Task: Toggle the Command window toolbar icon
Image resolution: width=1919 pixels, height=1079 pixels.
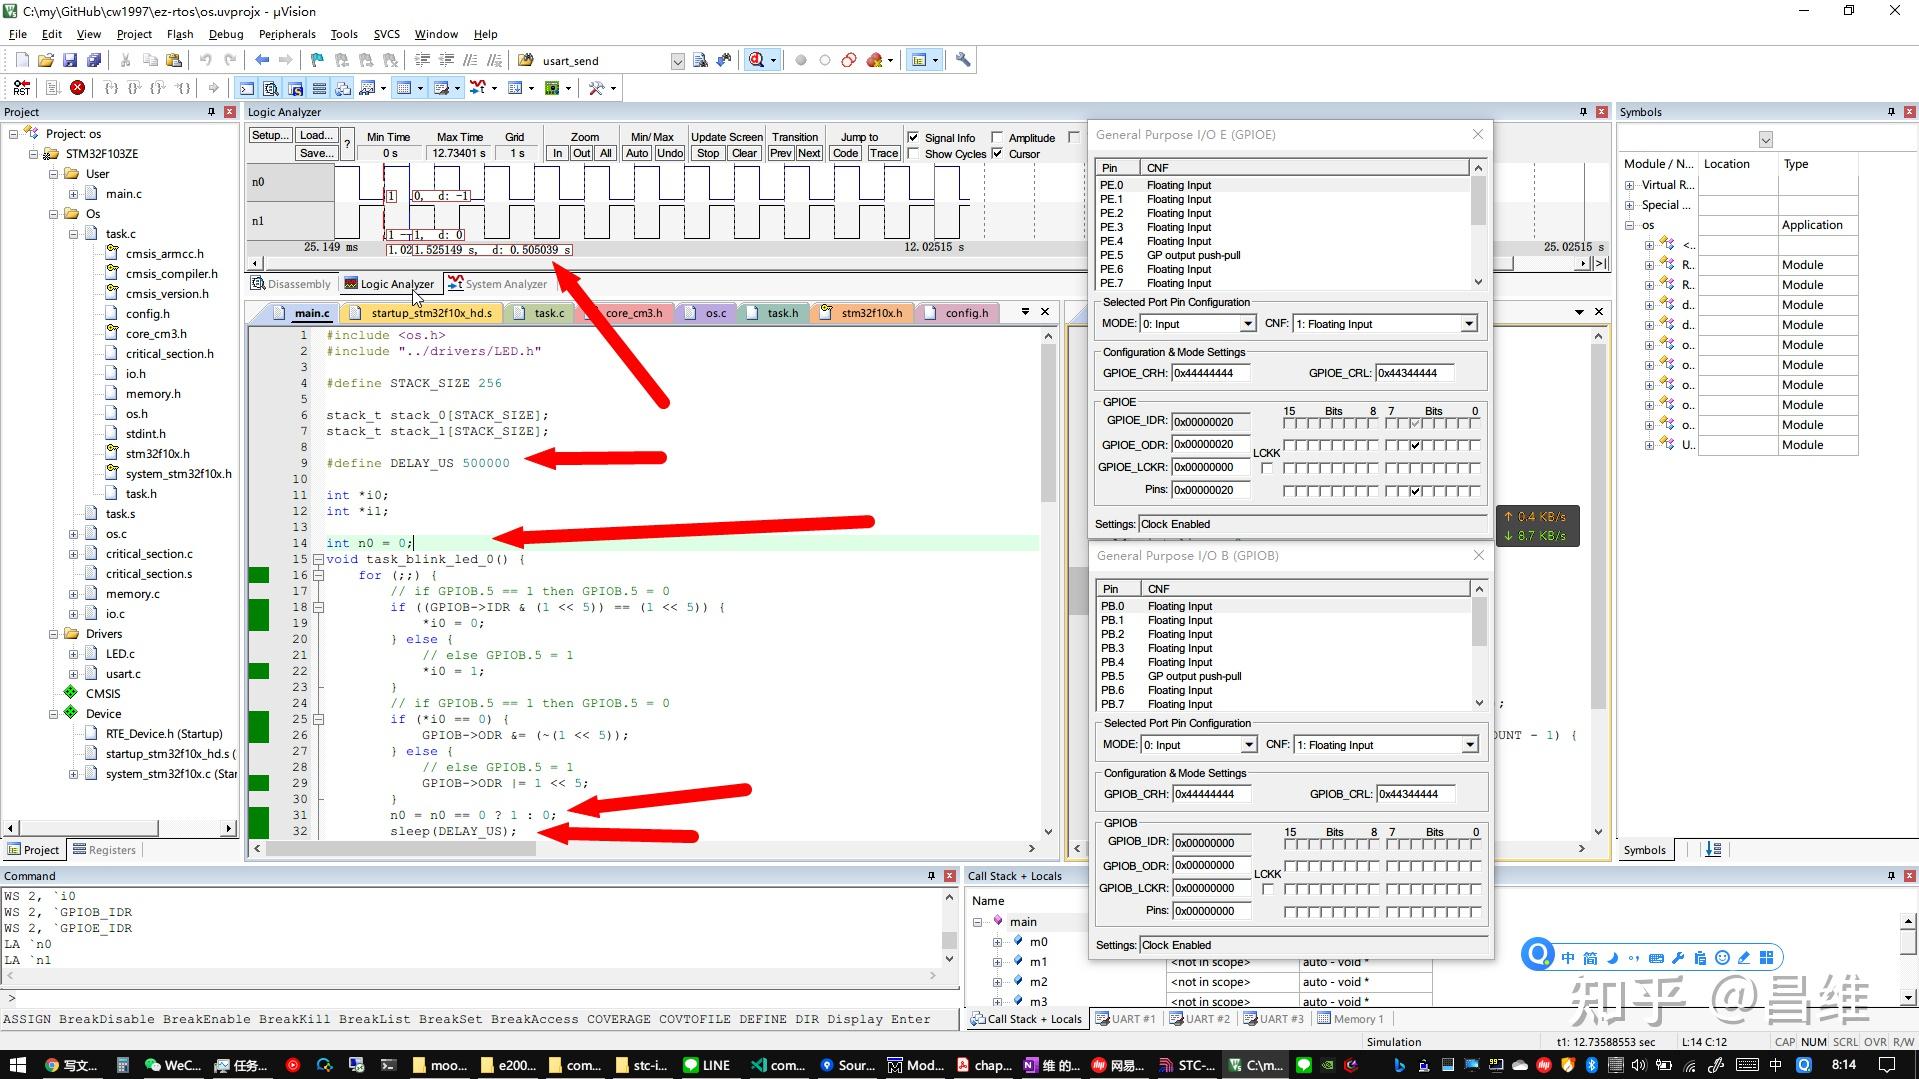Action: coord(246,88)
